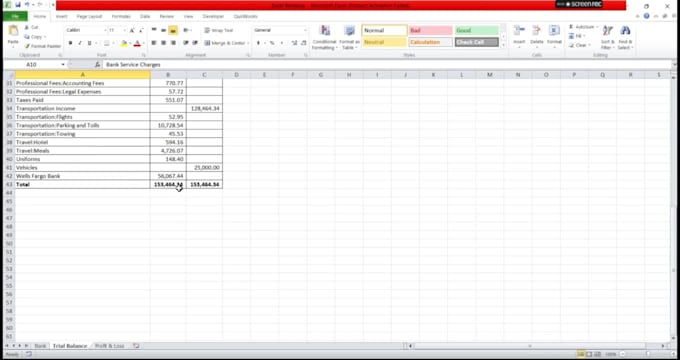680x360 pixels.
Task: Click the Format Painter brush
Action: [x=42, y=46]
